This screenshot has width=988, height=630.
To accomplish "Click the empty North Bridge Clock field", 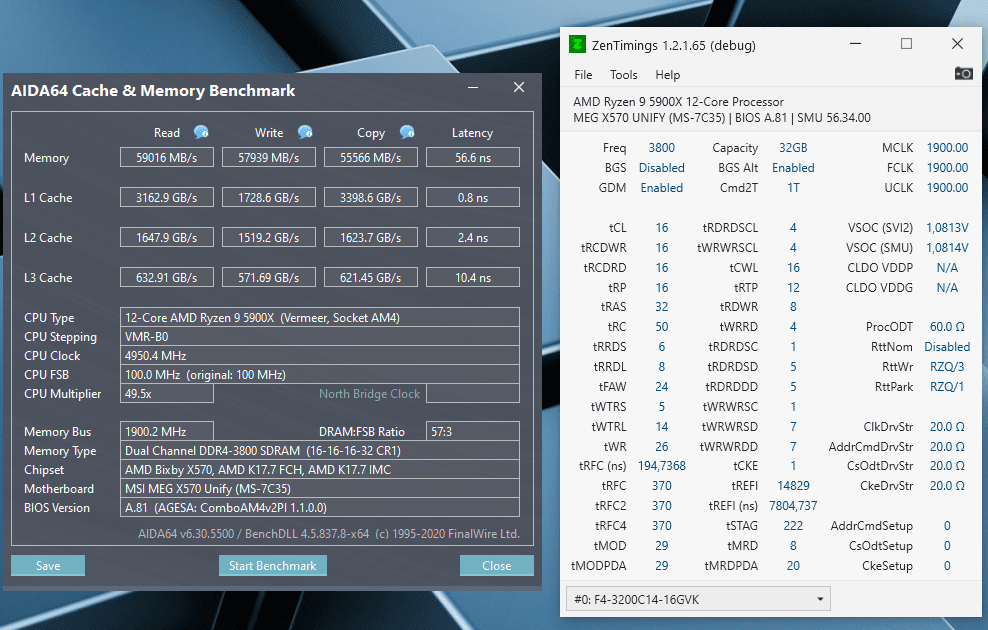I will (x=473, y=393).
